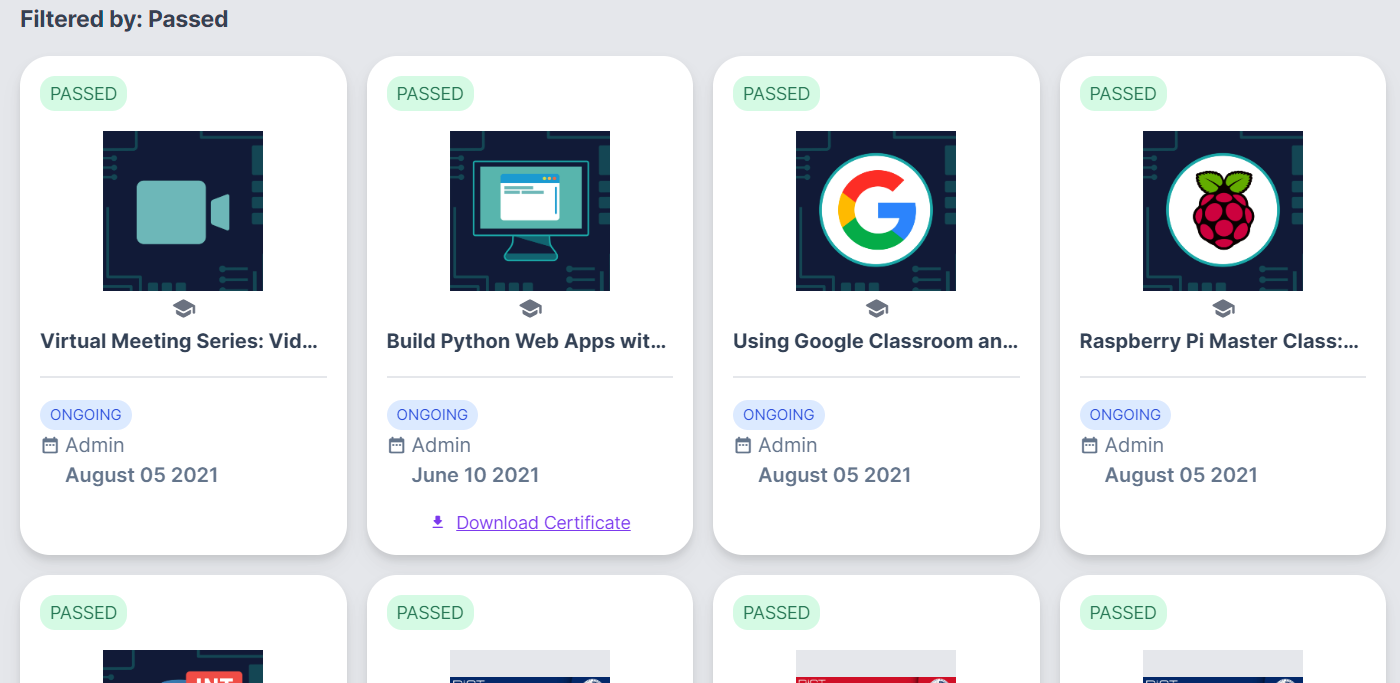Click graduation cap icon under Google Classroom thumbnail
The image size is (1400, 683).
click(x=876, y=308)
